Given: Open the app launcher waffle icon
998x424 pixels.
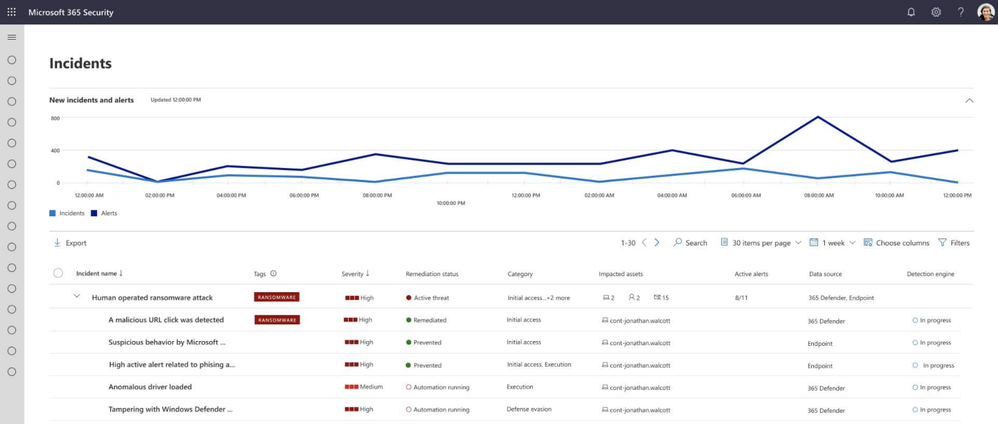Looking at the screenshot, I should (x=11, y=12).
